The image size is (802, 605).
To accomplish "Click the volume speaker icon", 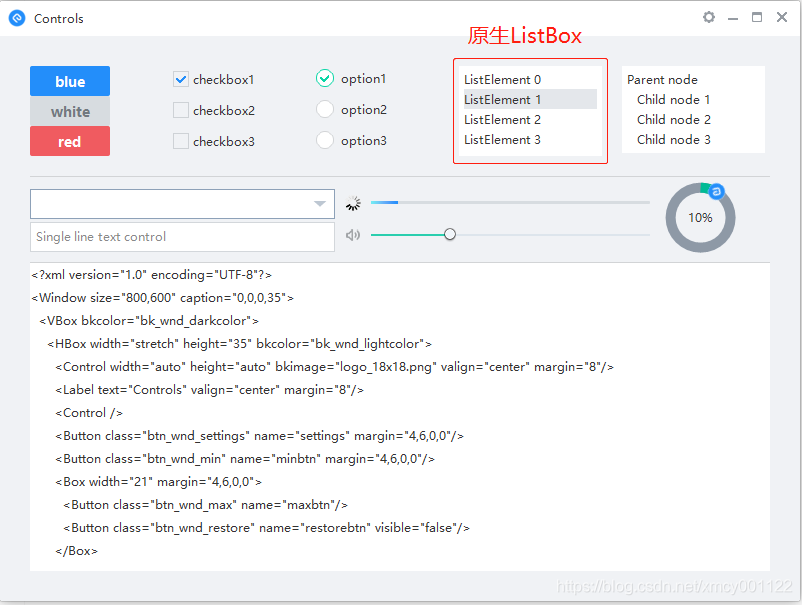I will [x=353, y=235].
